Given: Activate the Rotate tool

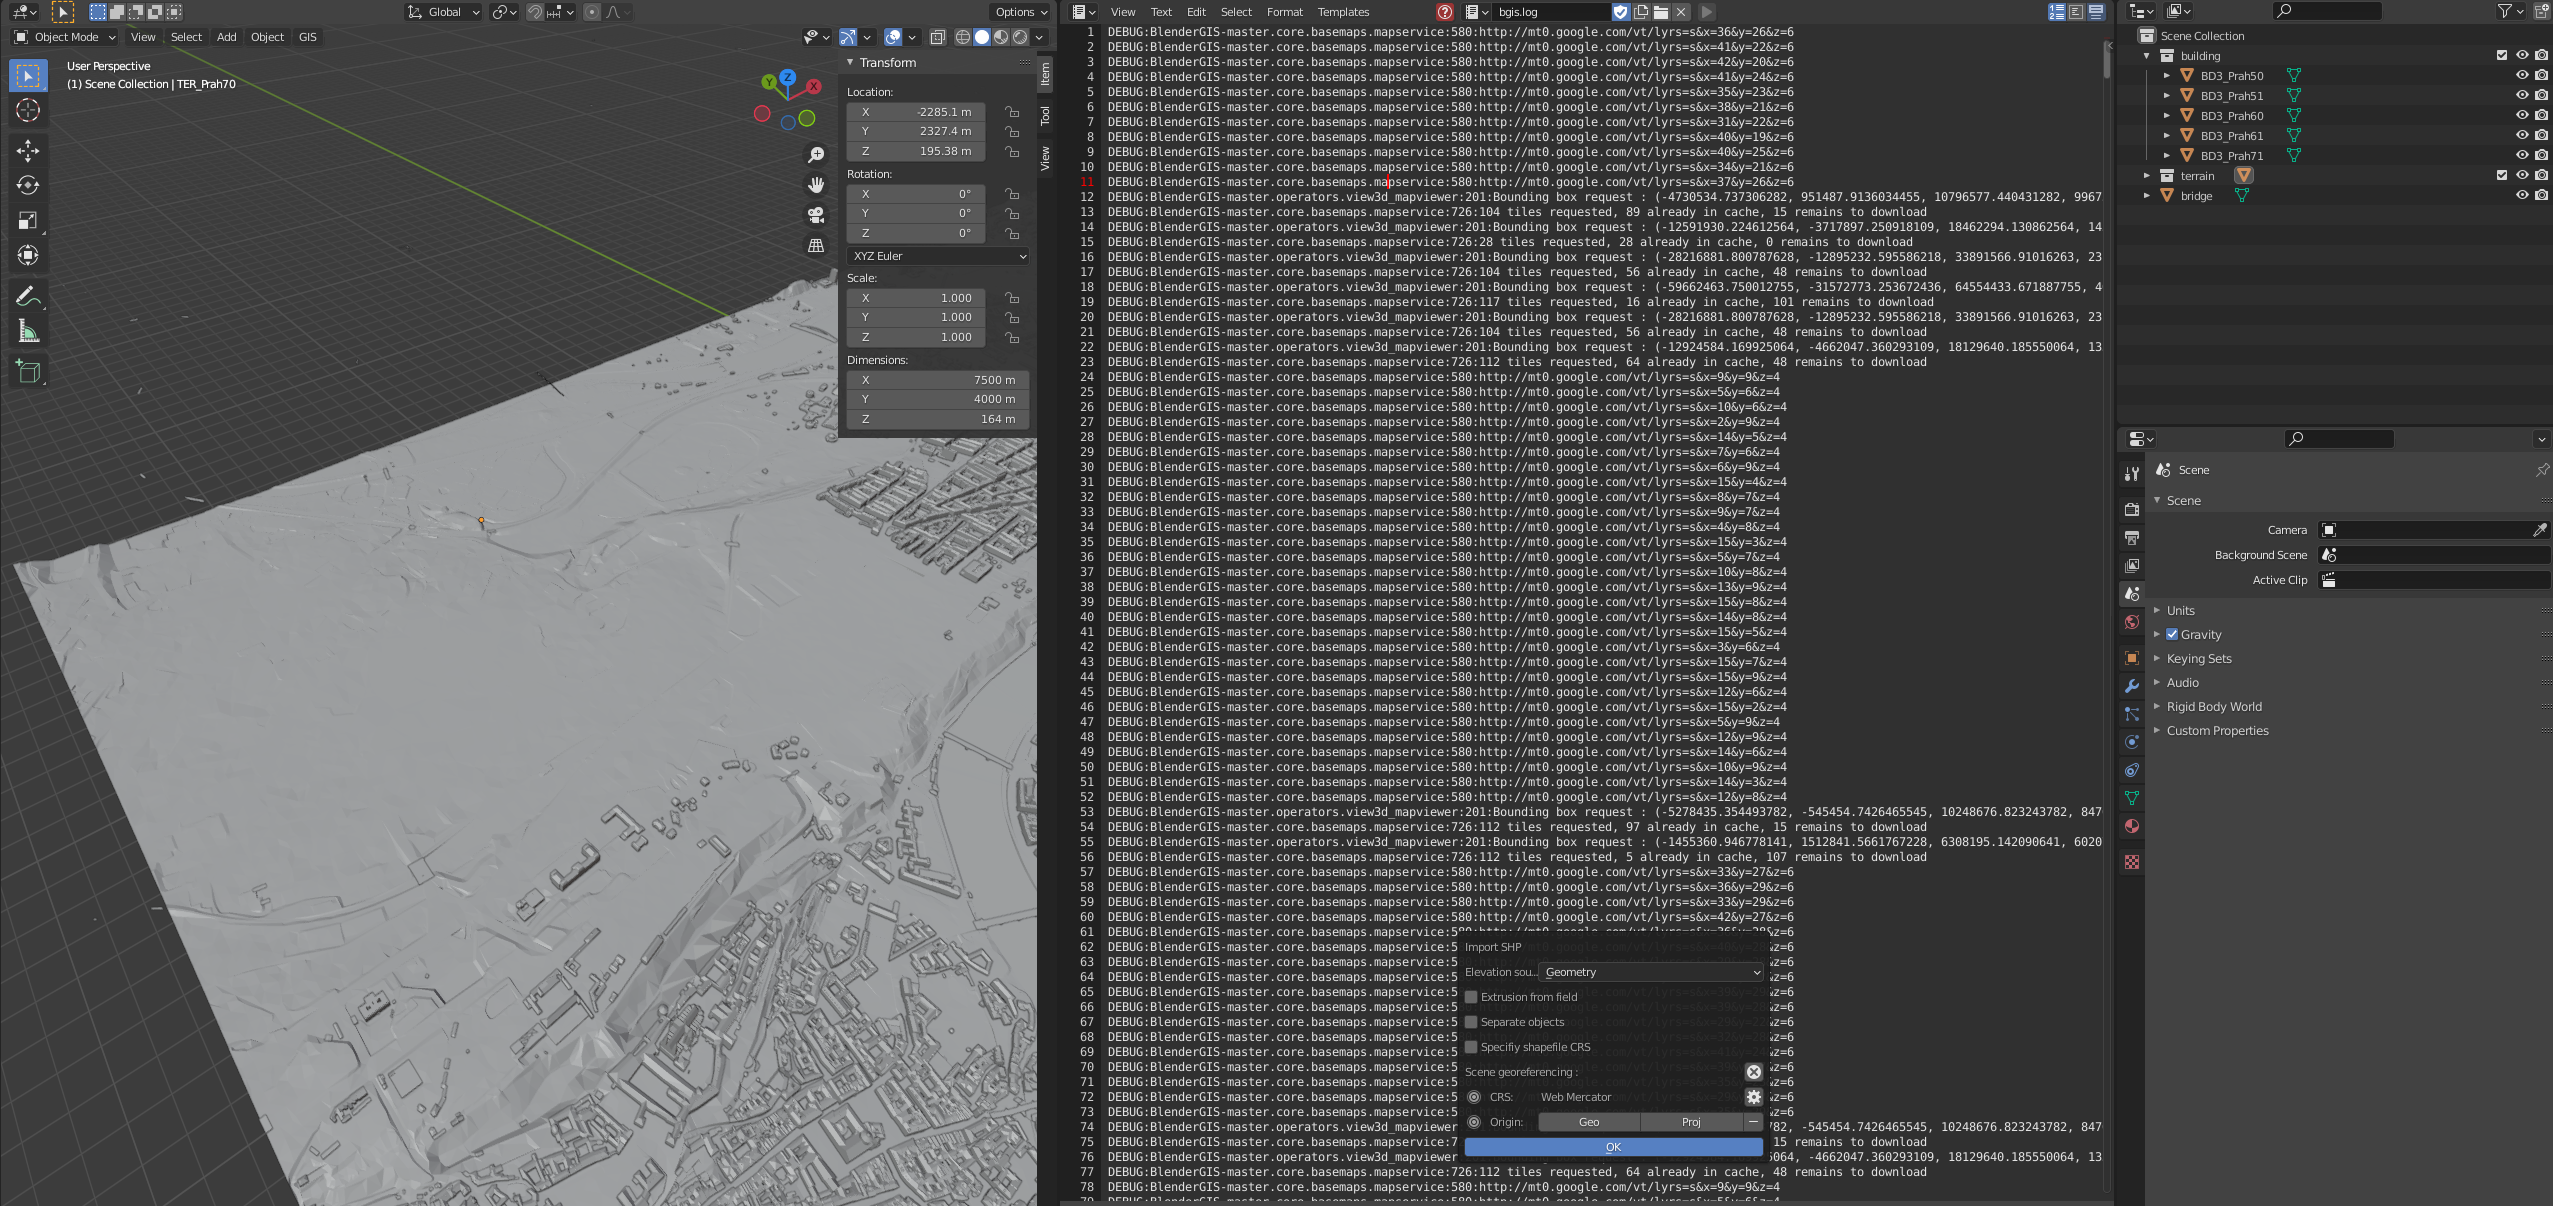Looking at the screenshot, I should (28, 186).
